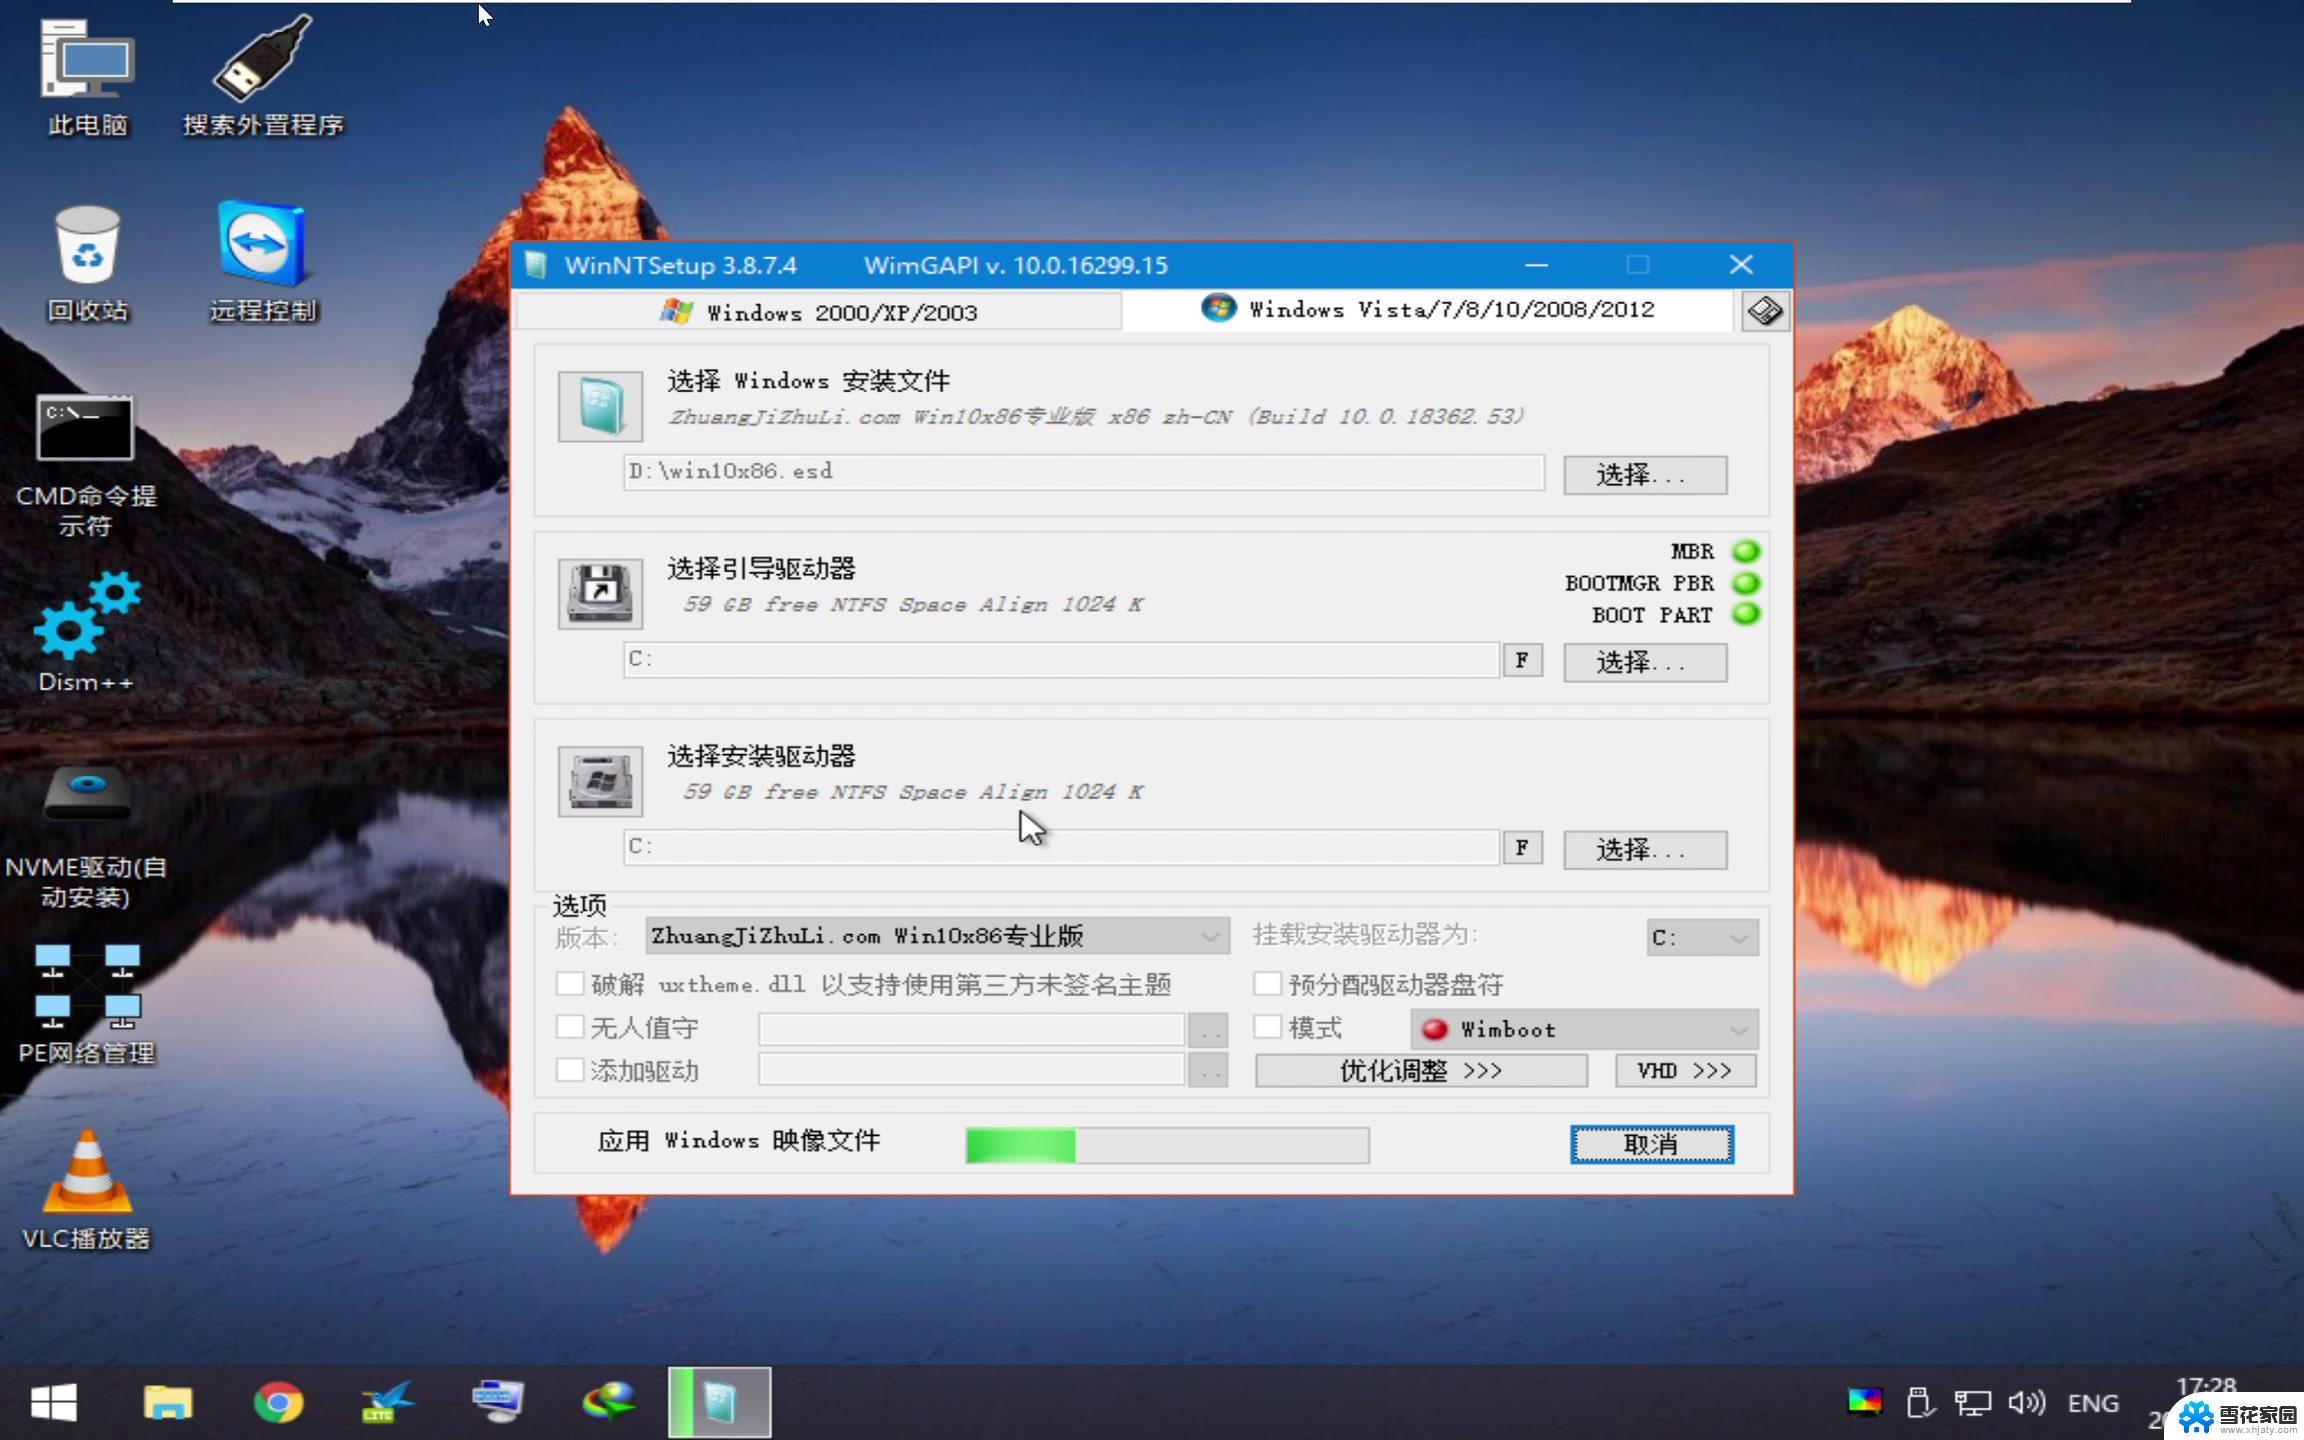Open PE网络管理 desktop icon
Viewport: 2304px width, 1440px height.
87,1005
